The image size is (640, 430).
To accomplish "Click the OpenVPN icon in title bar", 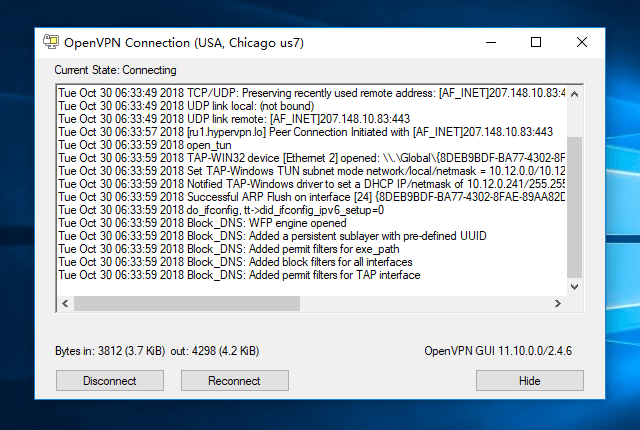I will click(x=51, y=42).
